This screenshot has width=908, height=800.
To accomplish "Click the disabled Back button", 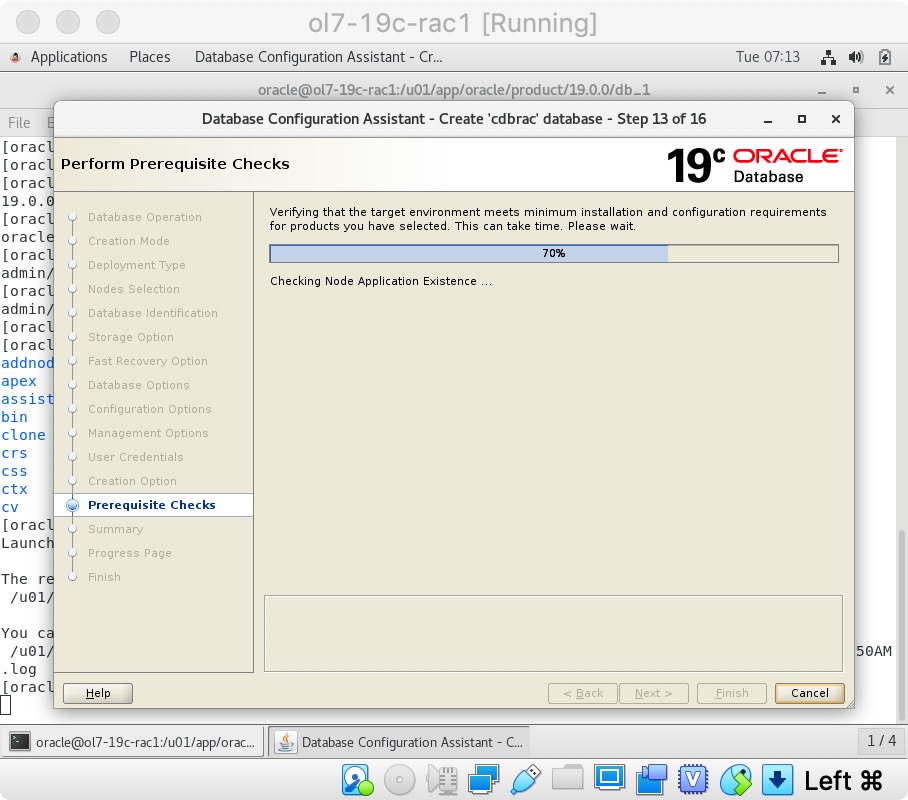I will [x=583, y=693].
